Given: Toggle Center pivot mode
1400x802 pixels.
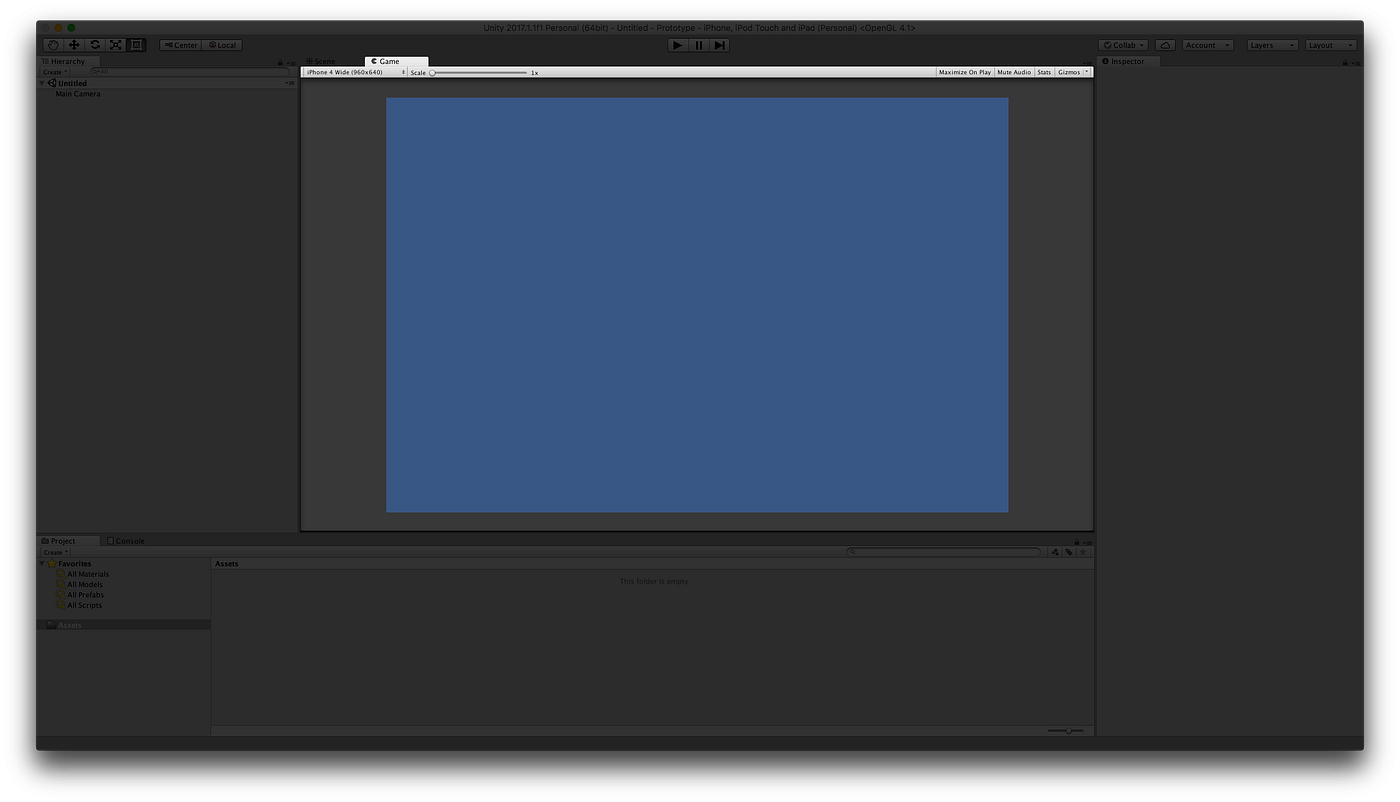Looking at the screenshot, I should tap(180, 45).
